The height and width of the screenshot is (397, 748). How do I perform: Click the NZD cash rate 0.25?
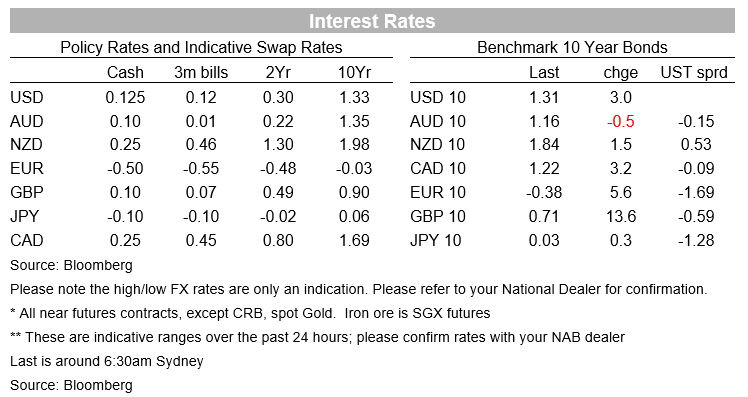(x=125, y=145)
